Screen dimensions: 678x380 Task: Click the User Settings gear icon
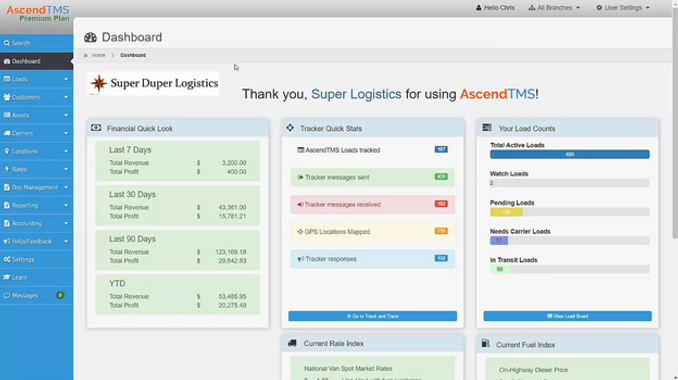(x=599, y=8)
